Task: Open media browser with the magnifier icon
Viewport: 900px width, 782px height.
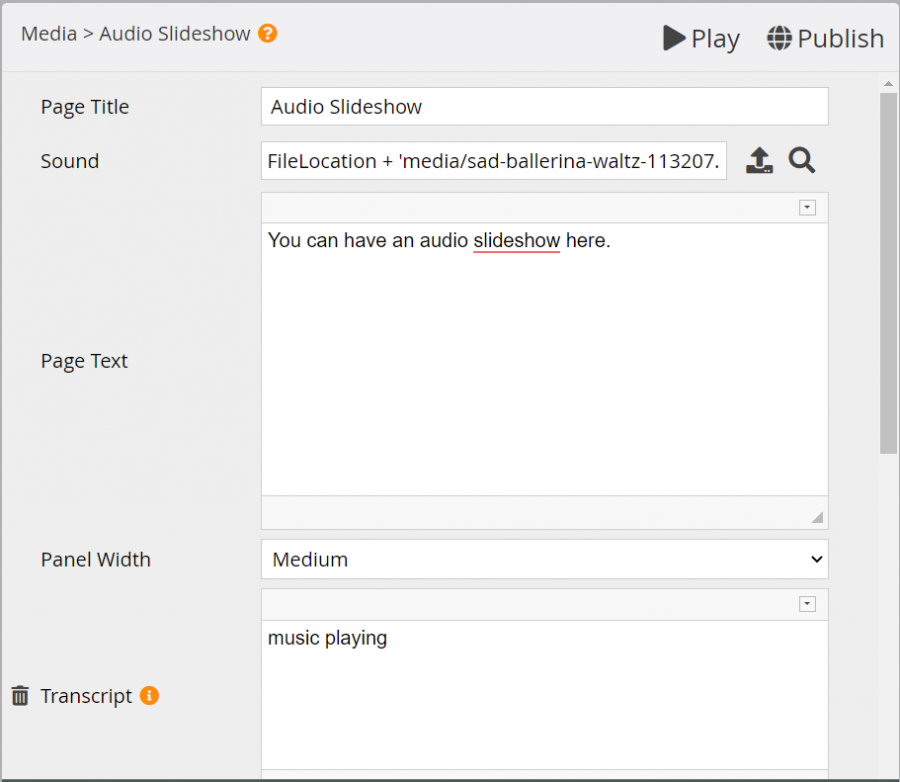Action: tap(801, 160)
